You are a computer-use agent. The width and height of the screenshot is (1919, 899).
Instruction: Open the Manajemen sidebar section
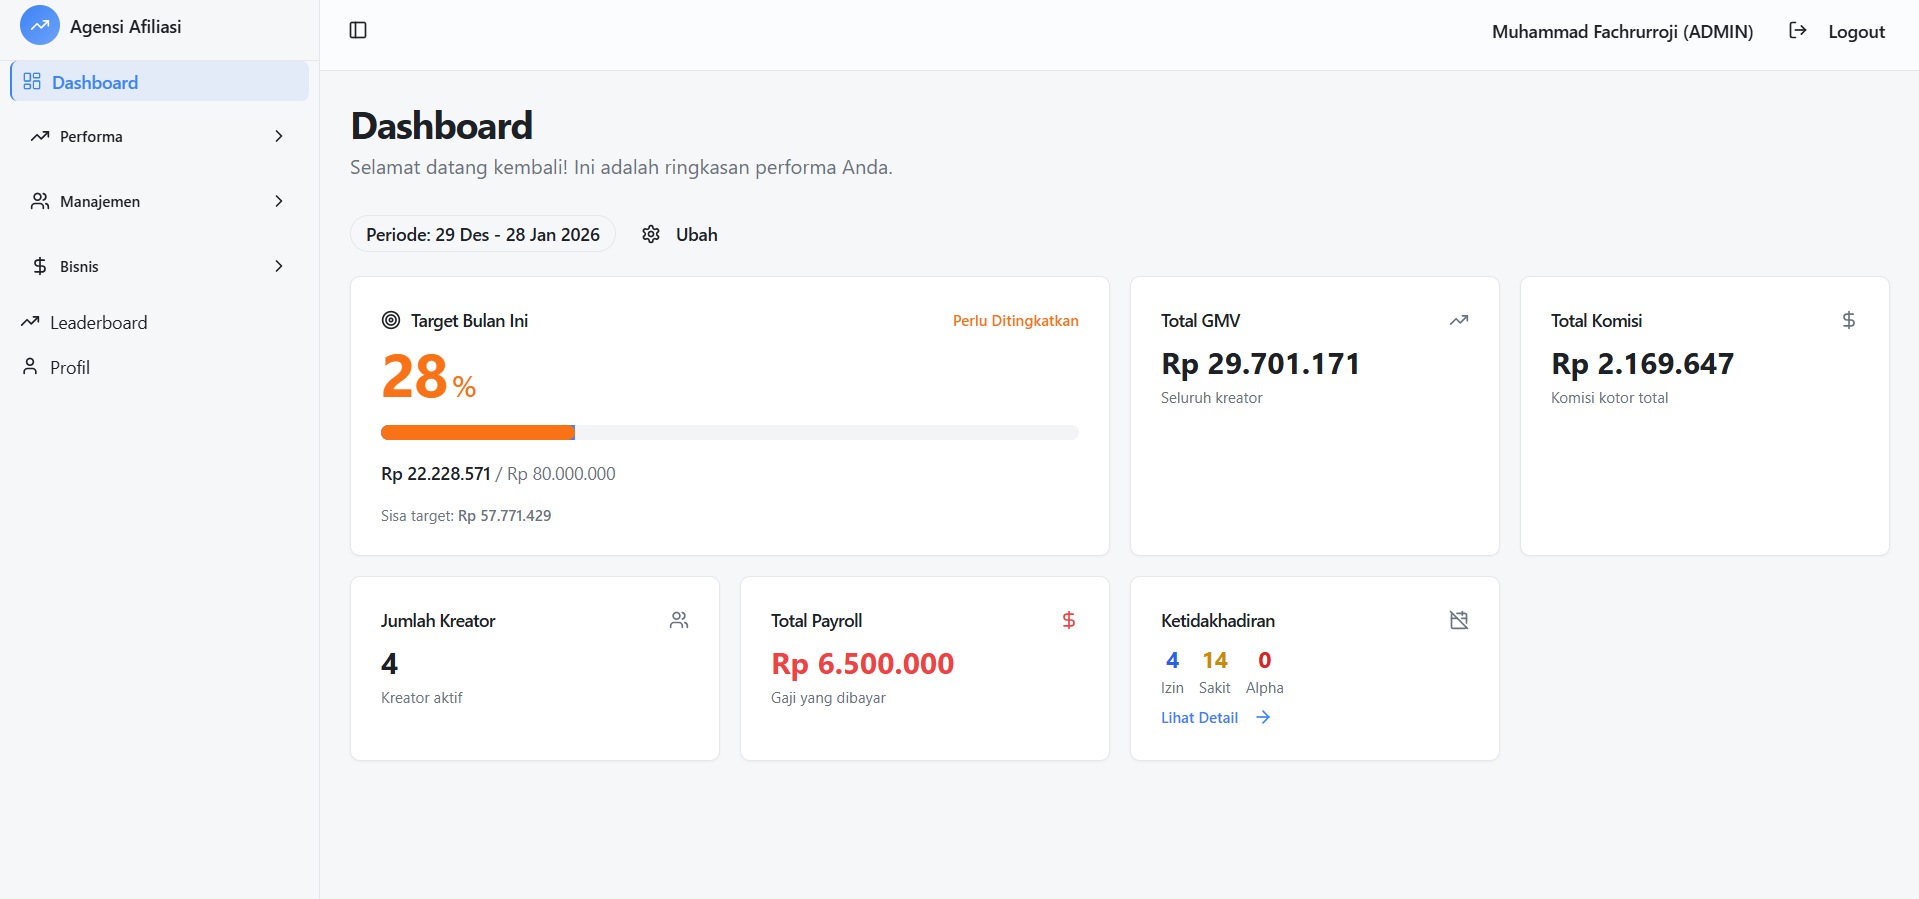pyautogui.click(x=160, y=201)
